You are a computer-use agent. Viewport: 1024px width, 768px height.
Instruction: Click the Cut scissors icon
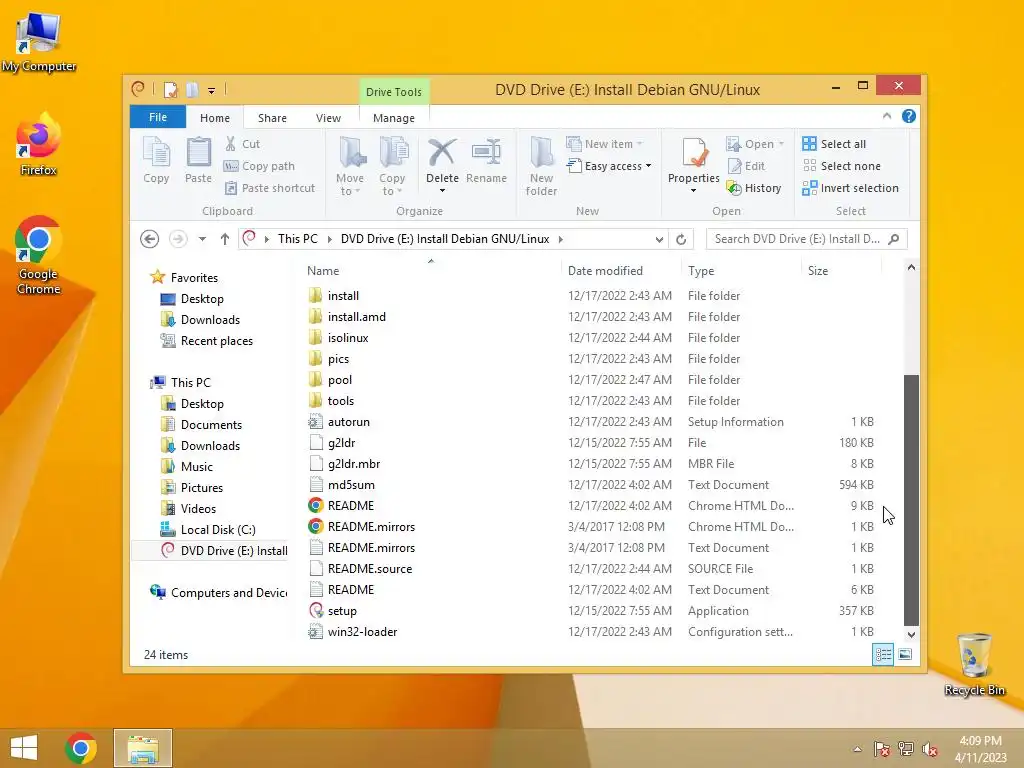[x=231, y=144]
